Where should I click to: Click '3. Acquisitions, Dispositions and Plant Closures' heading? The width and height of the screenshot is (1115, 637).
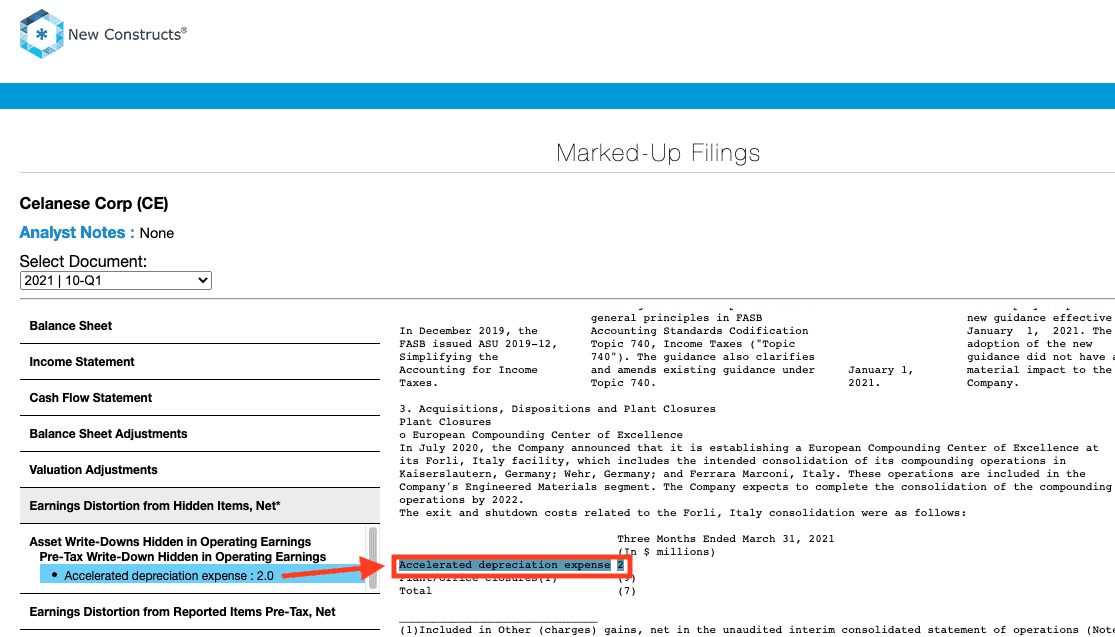558,409
